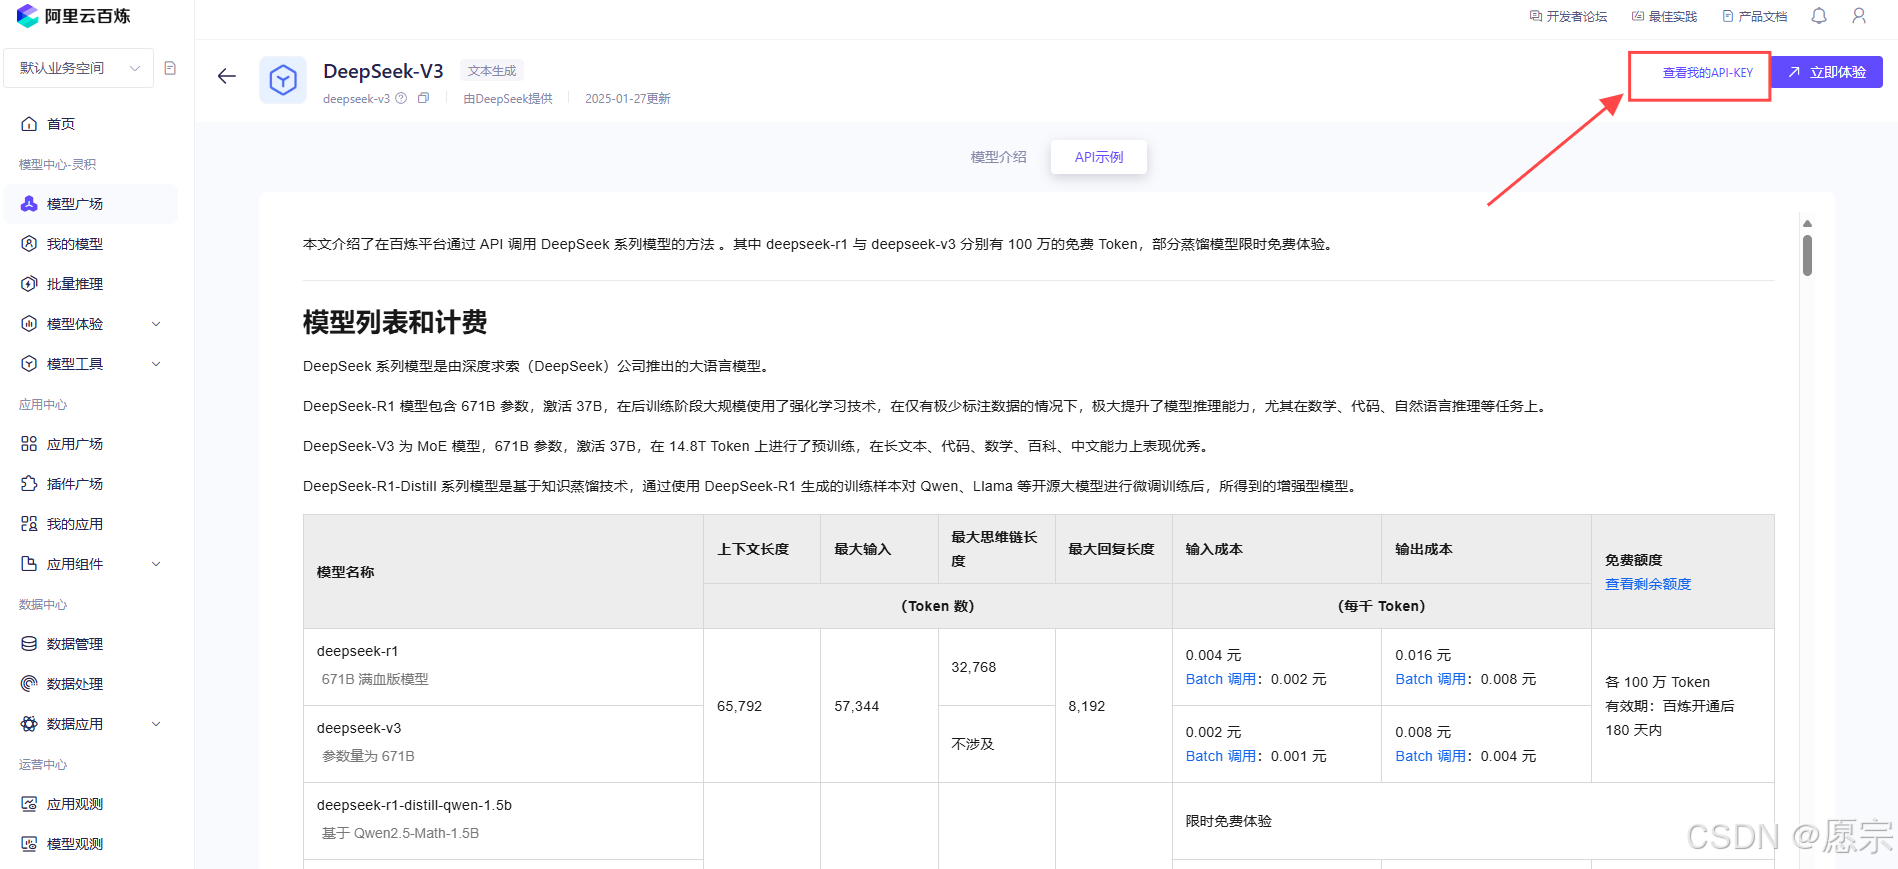Click 查看我的API-KEY button
This screenshot has width=1898, height=869.
(1707, 73)
